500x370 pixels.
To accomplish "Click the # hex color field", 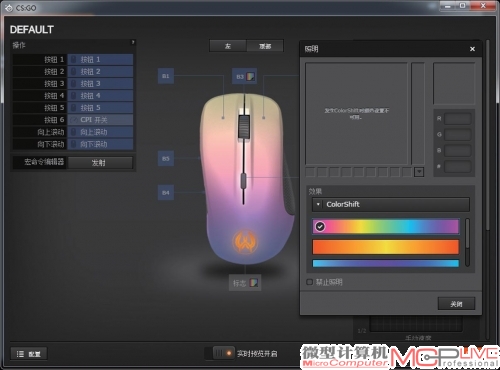I will (457, 166).
